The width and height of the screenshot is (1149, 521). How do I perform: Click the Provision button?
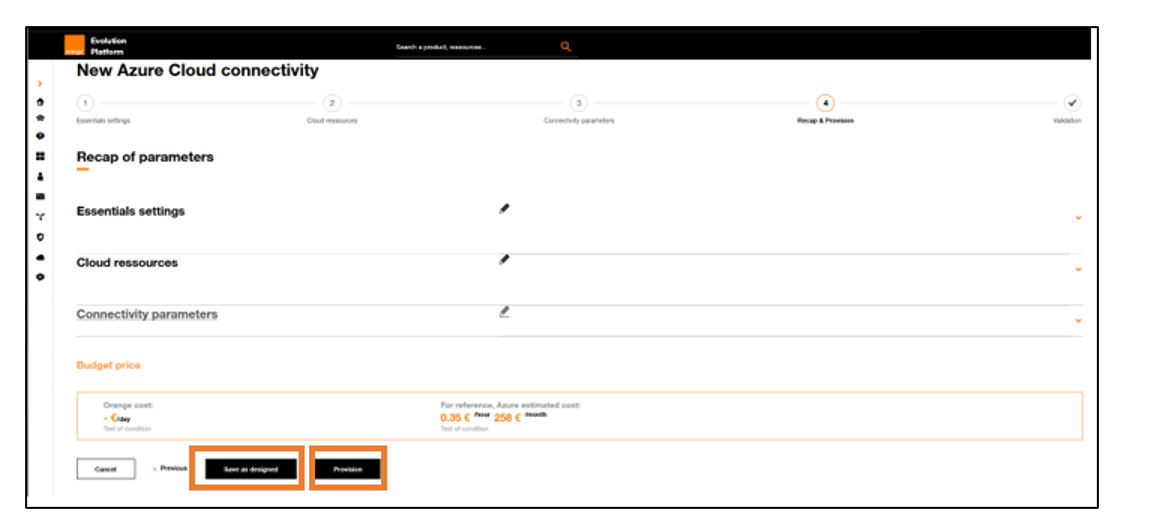point(347,469)
